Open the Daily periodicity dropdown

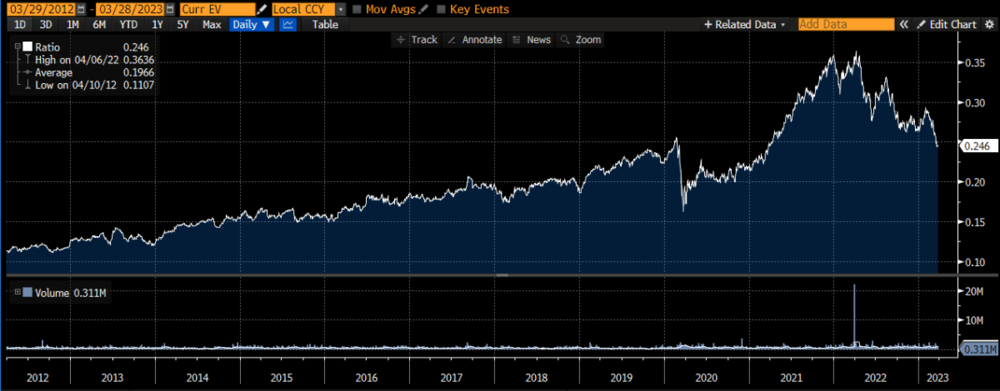tap(251, 24)
